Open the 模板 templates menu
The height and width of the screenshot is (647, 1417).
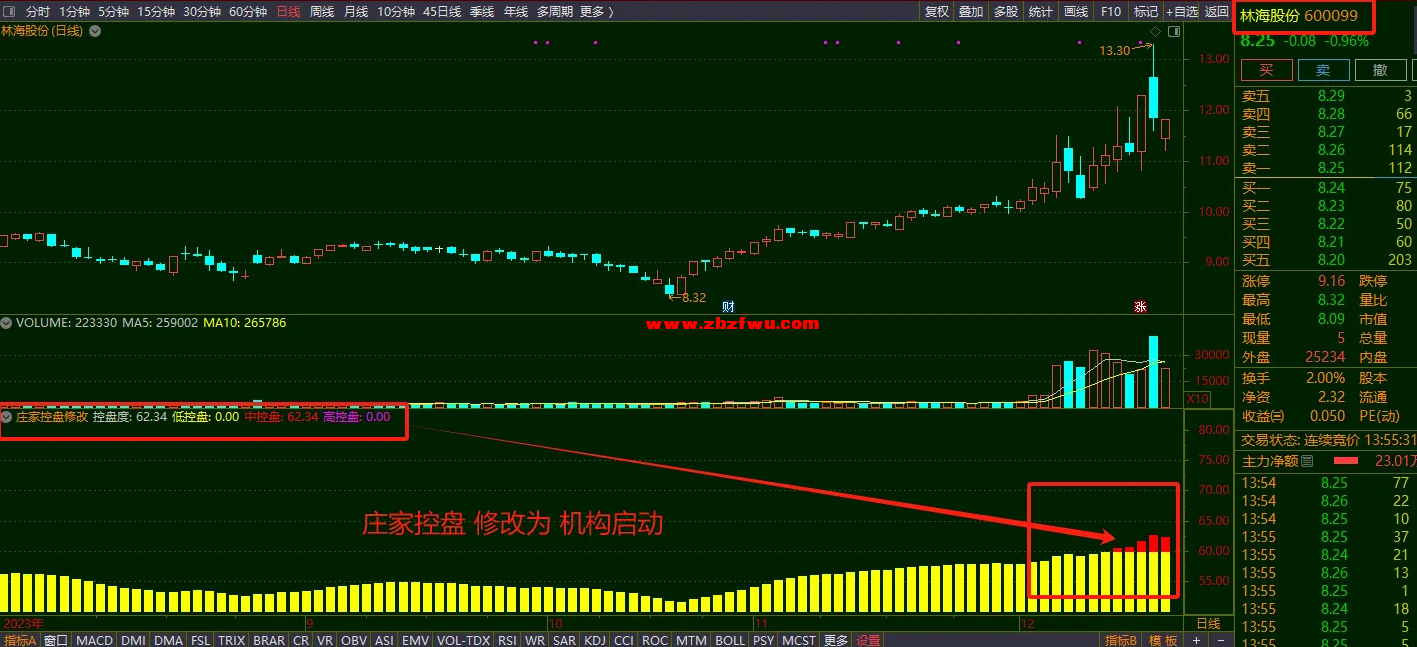coord(1164,640)
